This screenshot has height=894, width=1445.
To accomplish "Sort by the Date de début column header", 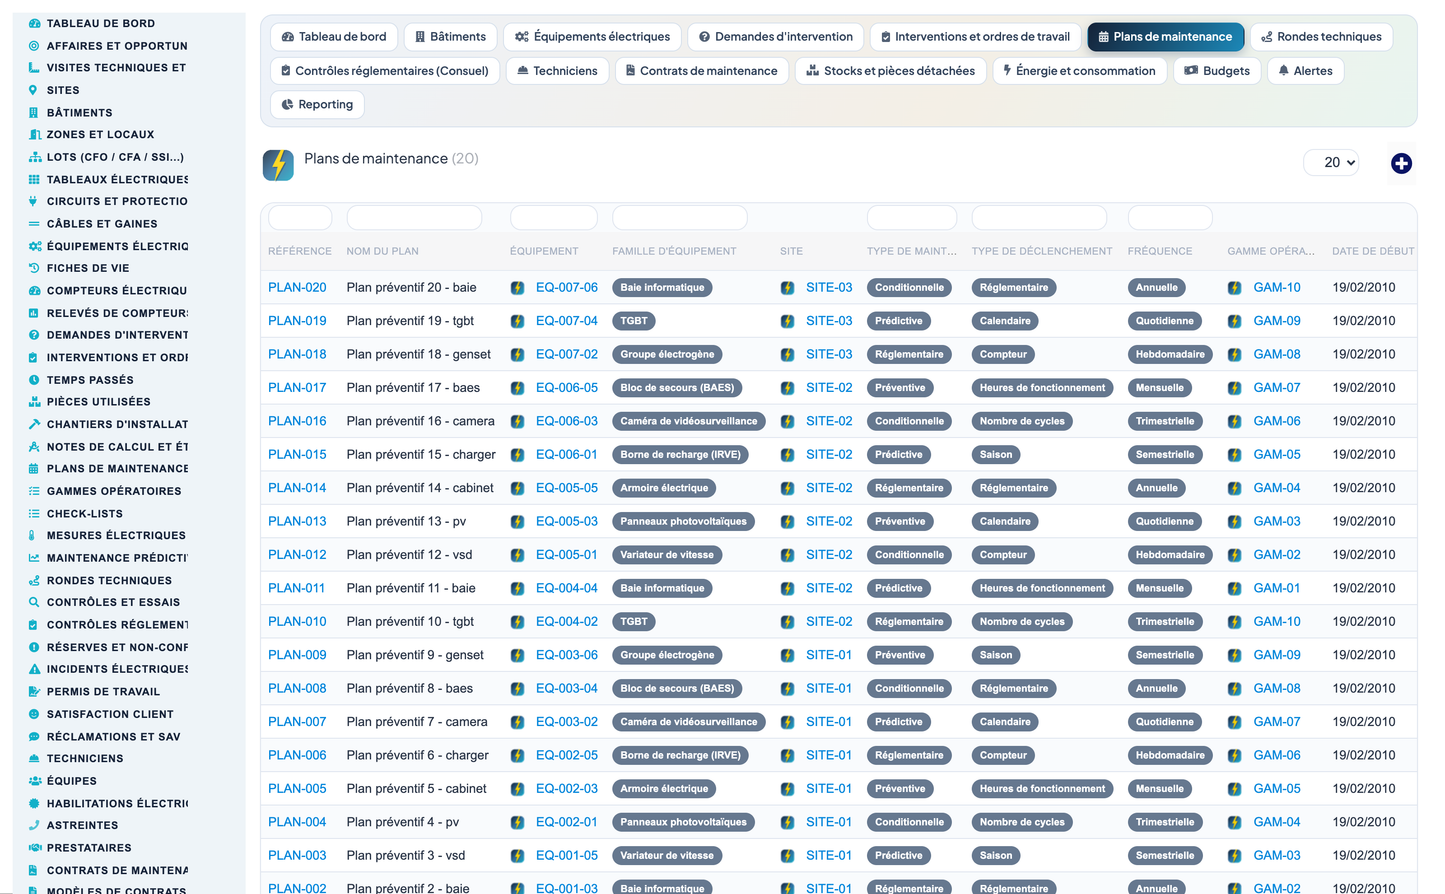I will 1373,251.
